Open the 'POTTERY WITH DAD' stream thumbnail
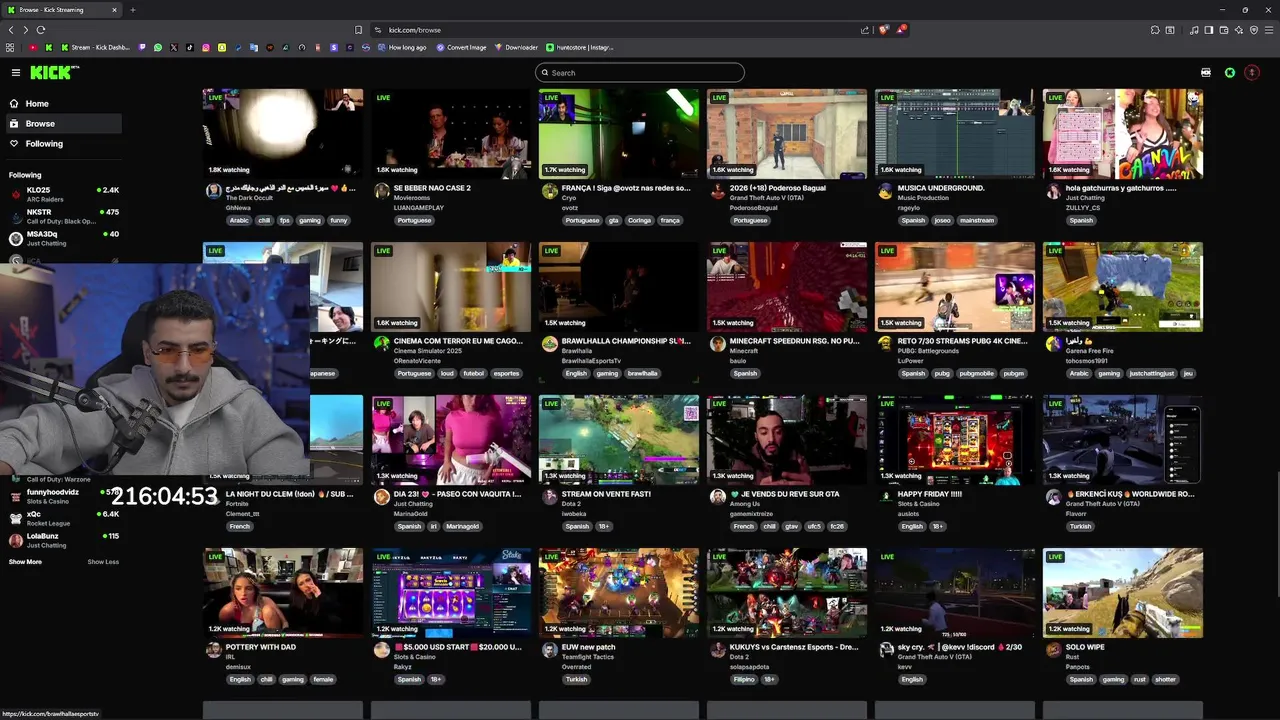Image resolution: width=1280 pixels, height=720 pixels. (283, 592)
